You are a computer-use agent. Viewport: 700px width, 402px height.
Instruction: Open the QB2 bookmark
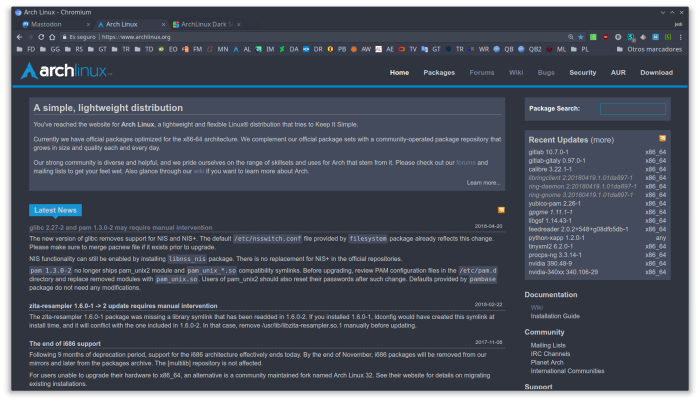[530, 50]
